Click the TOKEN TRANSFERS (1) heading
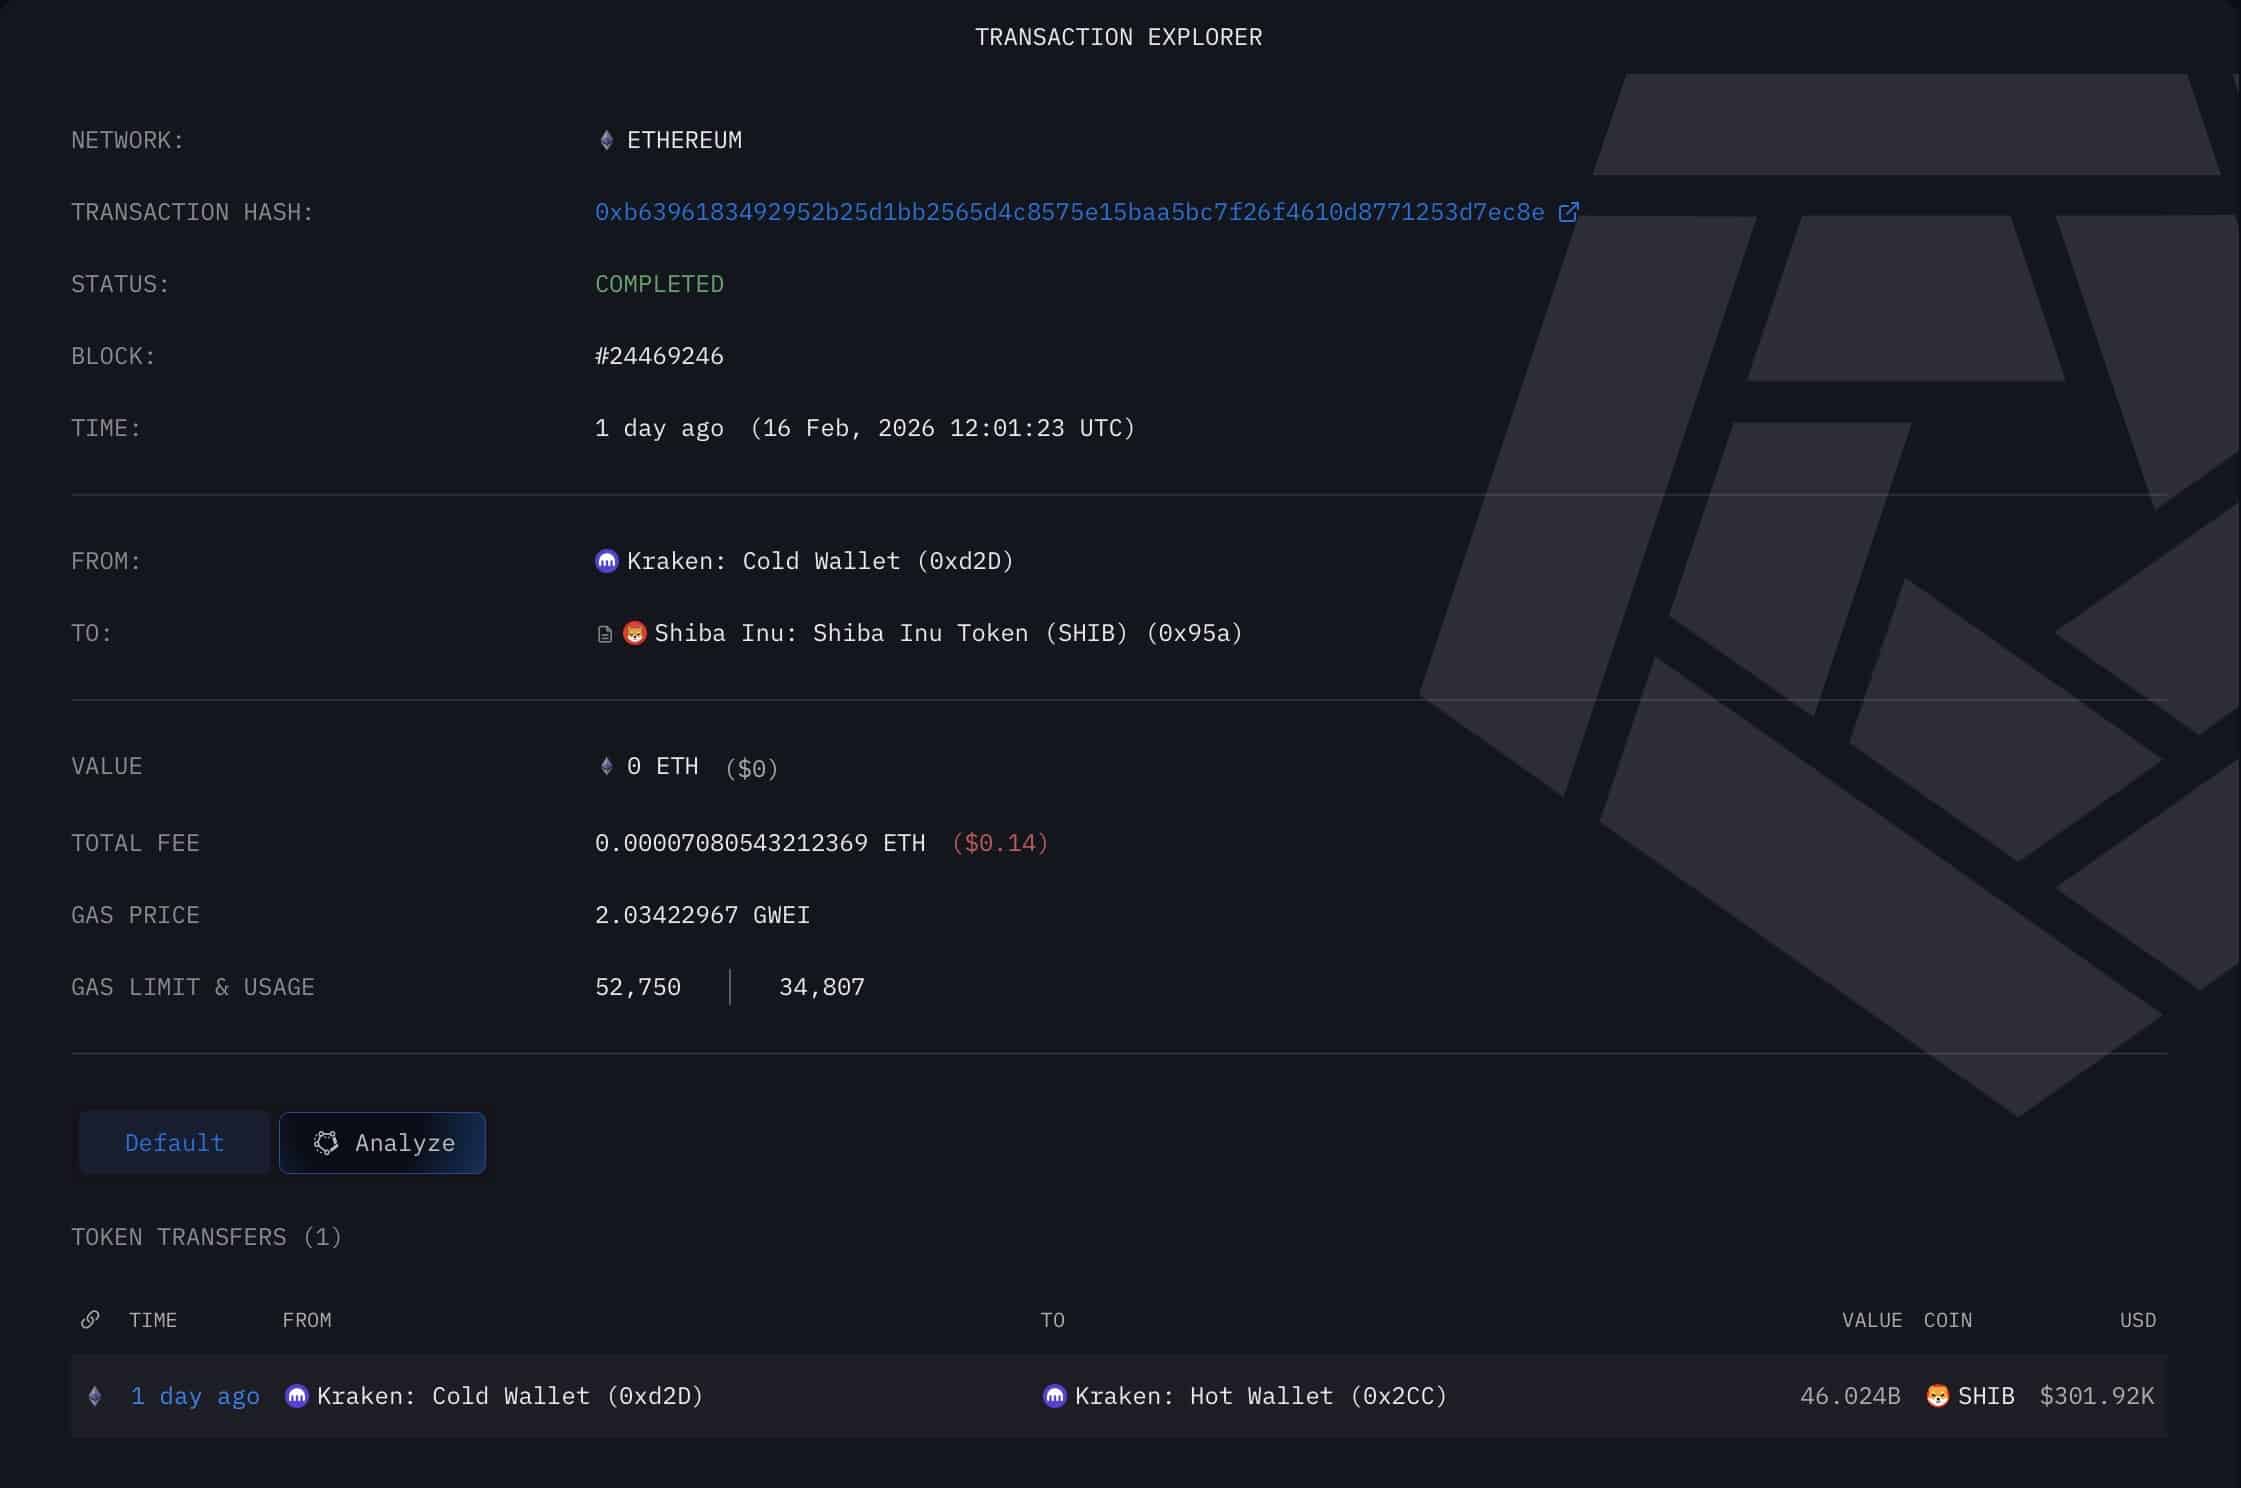 (x=205, y=1237)
